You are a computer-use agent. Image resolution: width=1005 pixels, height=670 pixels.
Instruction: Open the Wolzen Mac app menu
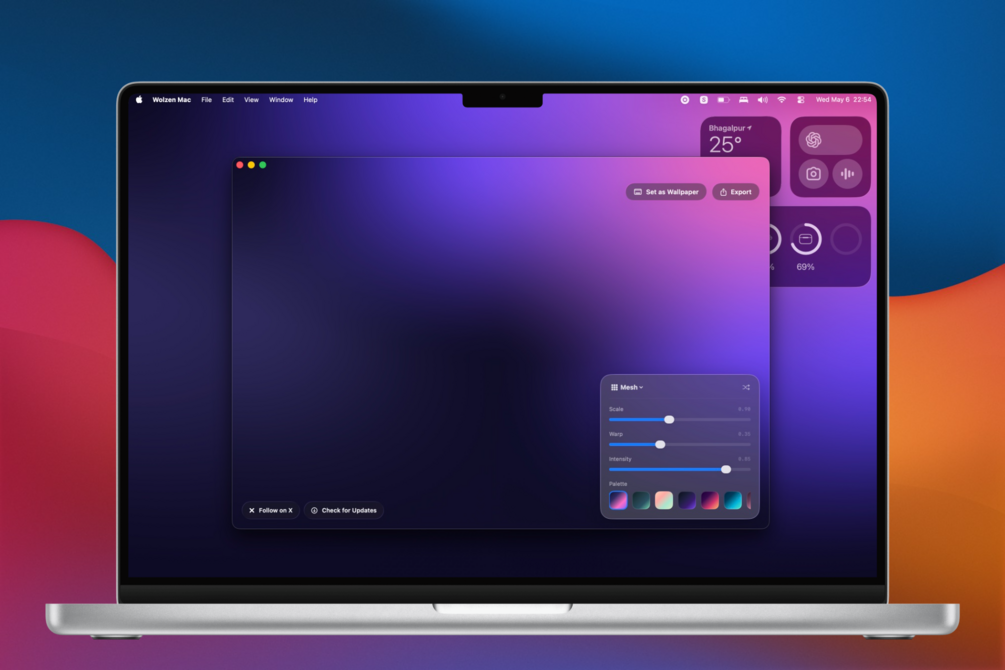pos(171,99)
